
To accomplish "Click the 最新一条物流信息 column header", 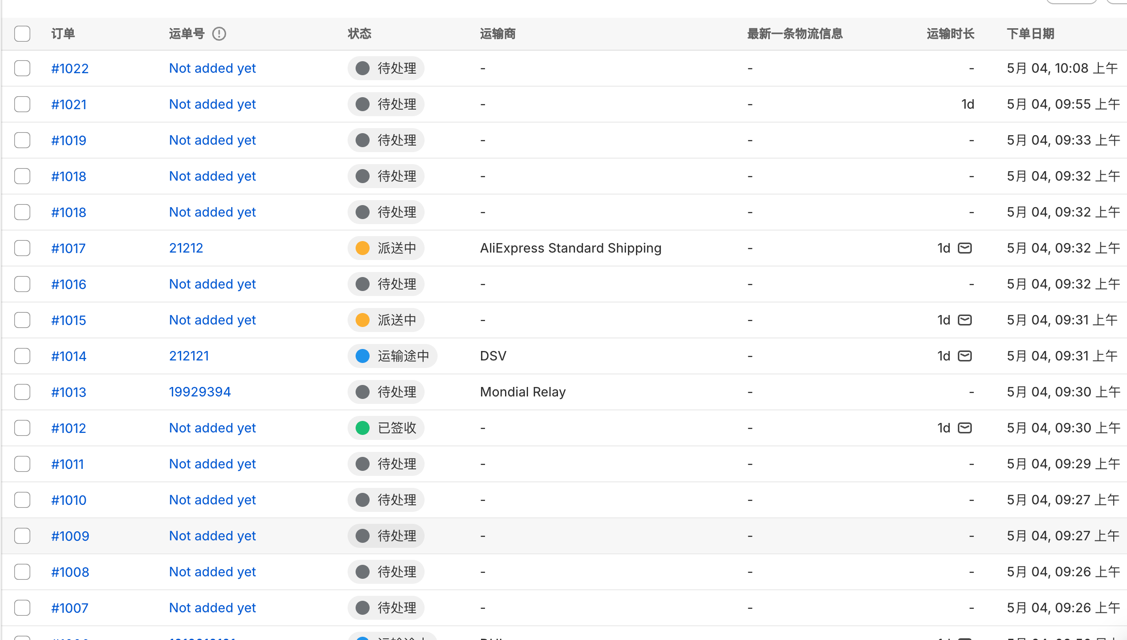I will 795,34.
